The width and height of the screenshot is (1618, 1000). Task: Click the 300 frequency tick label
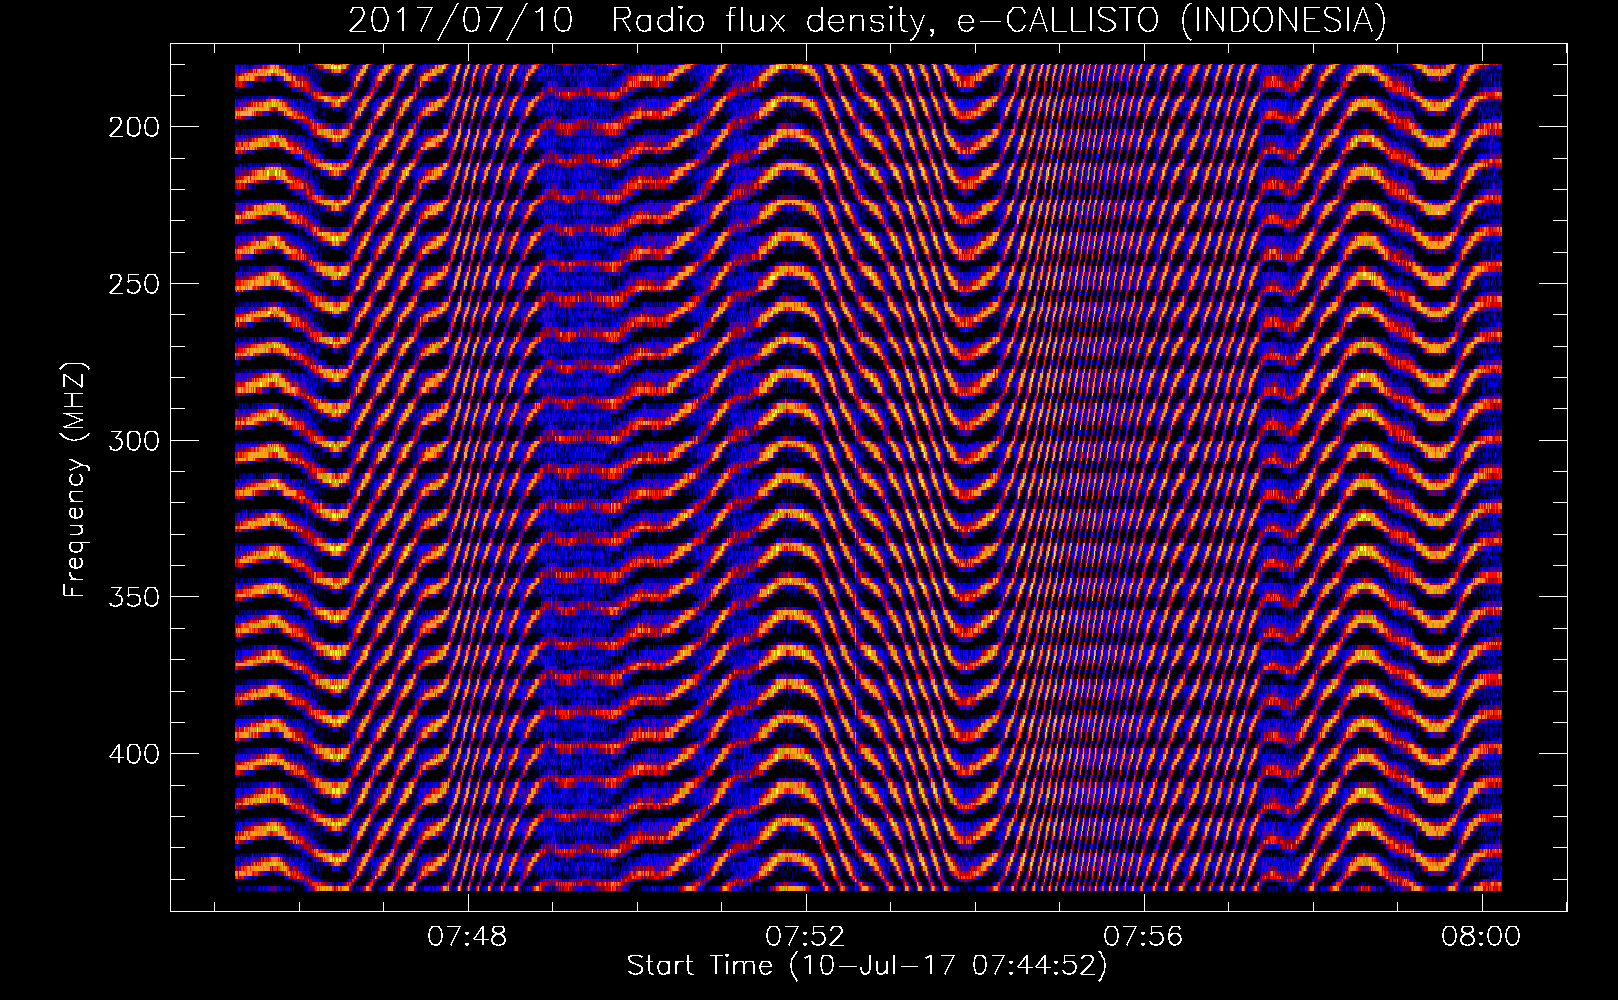point(132,441)
